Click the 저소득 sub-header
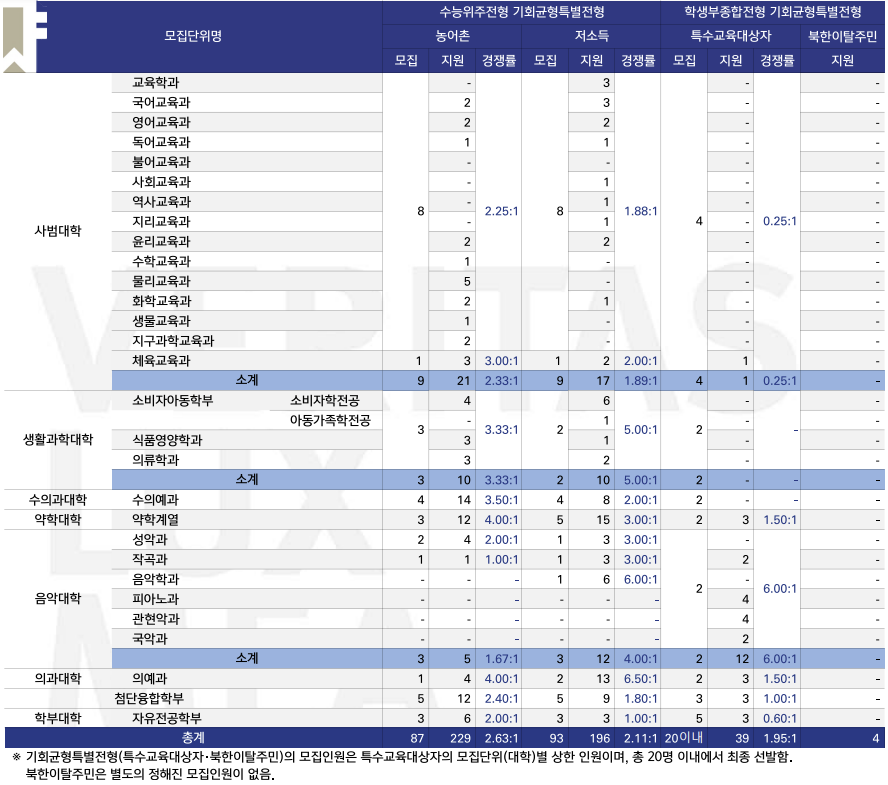 591,36
